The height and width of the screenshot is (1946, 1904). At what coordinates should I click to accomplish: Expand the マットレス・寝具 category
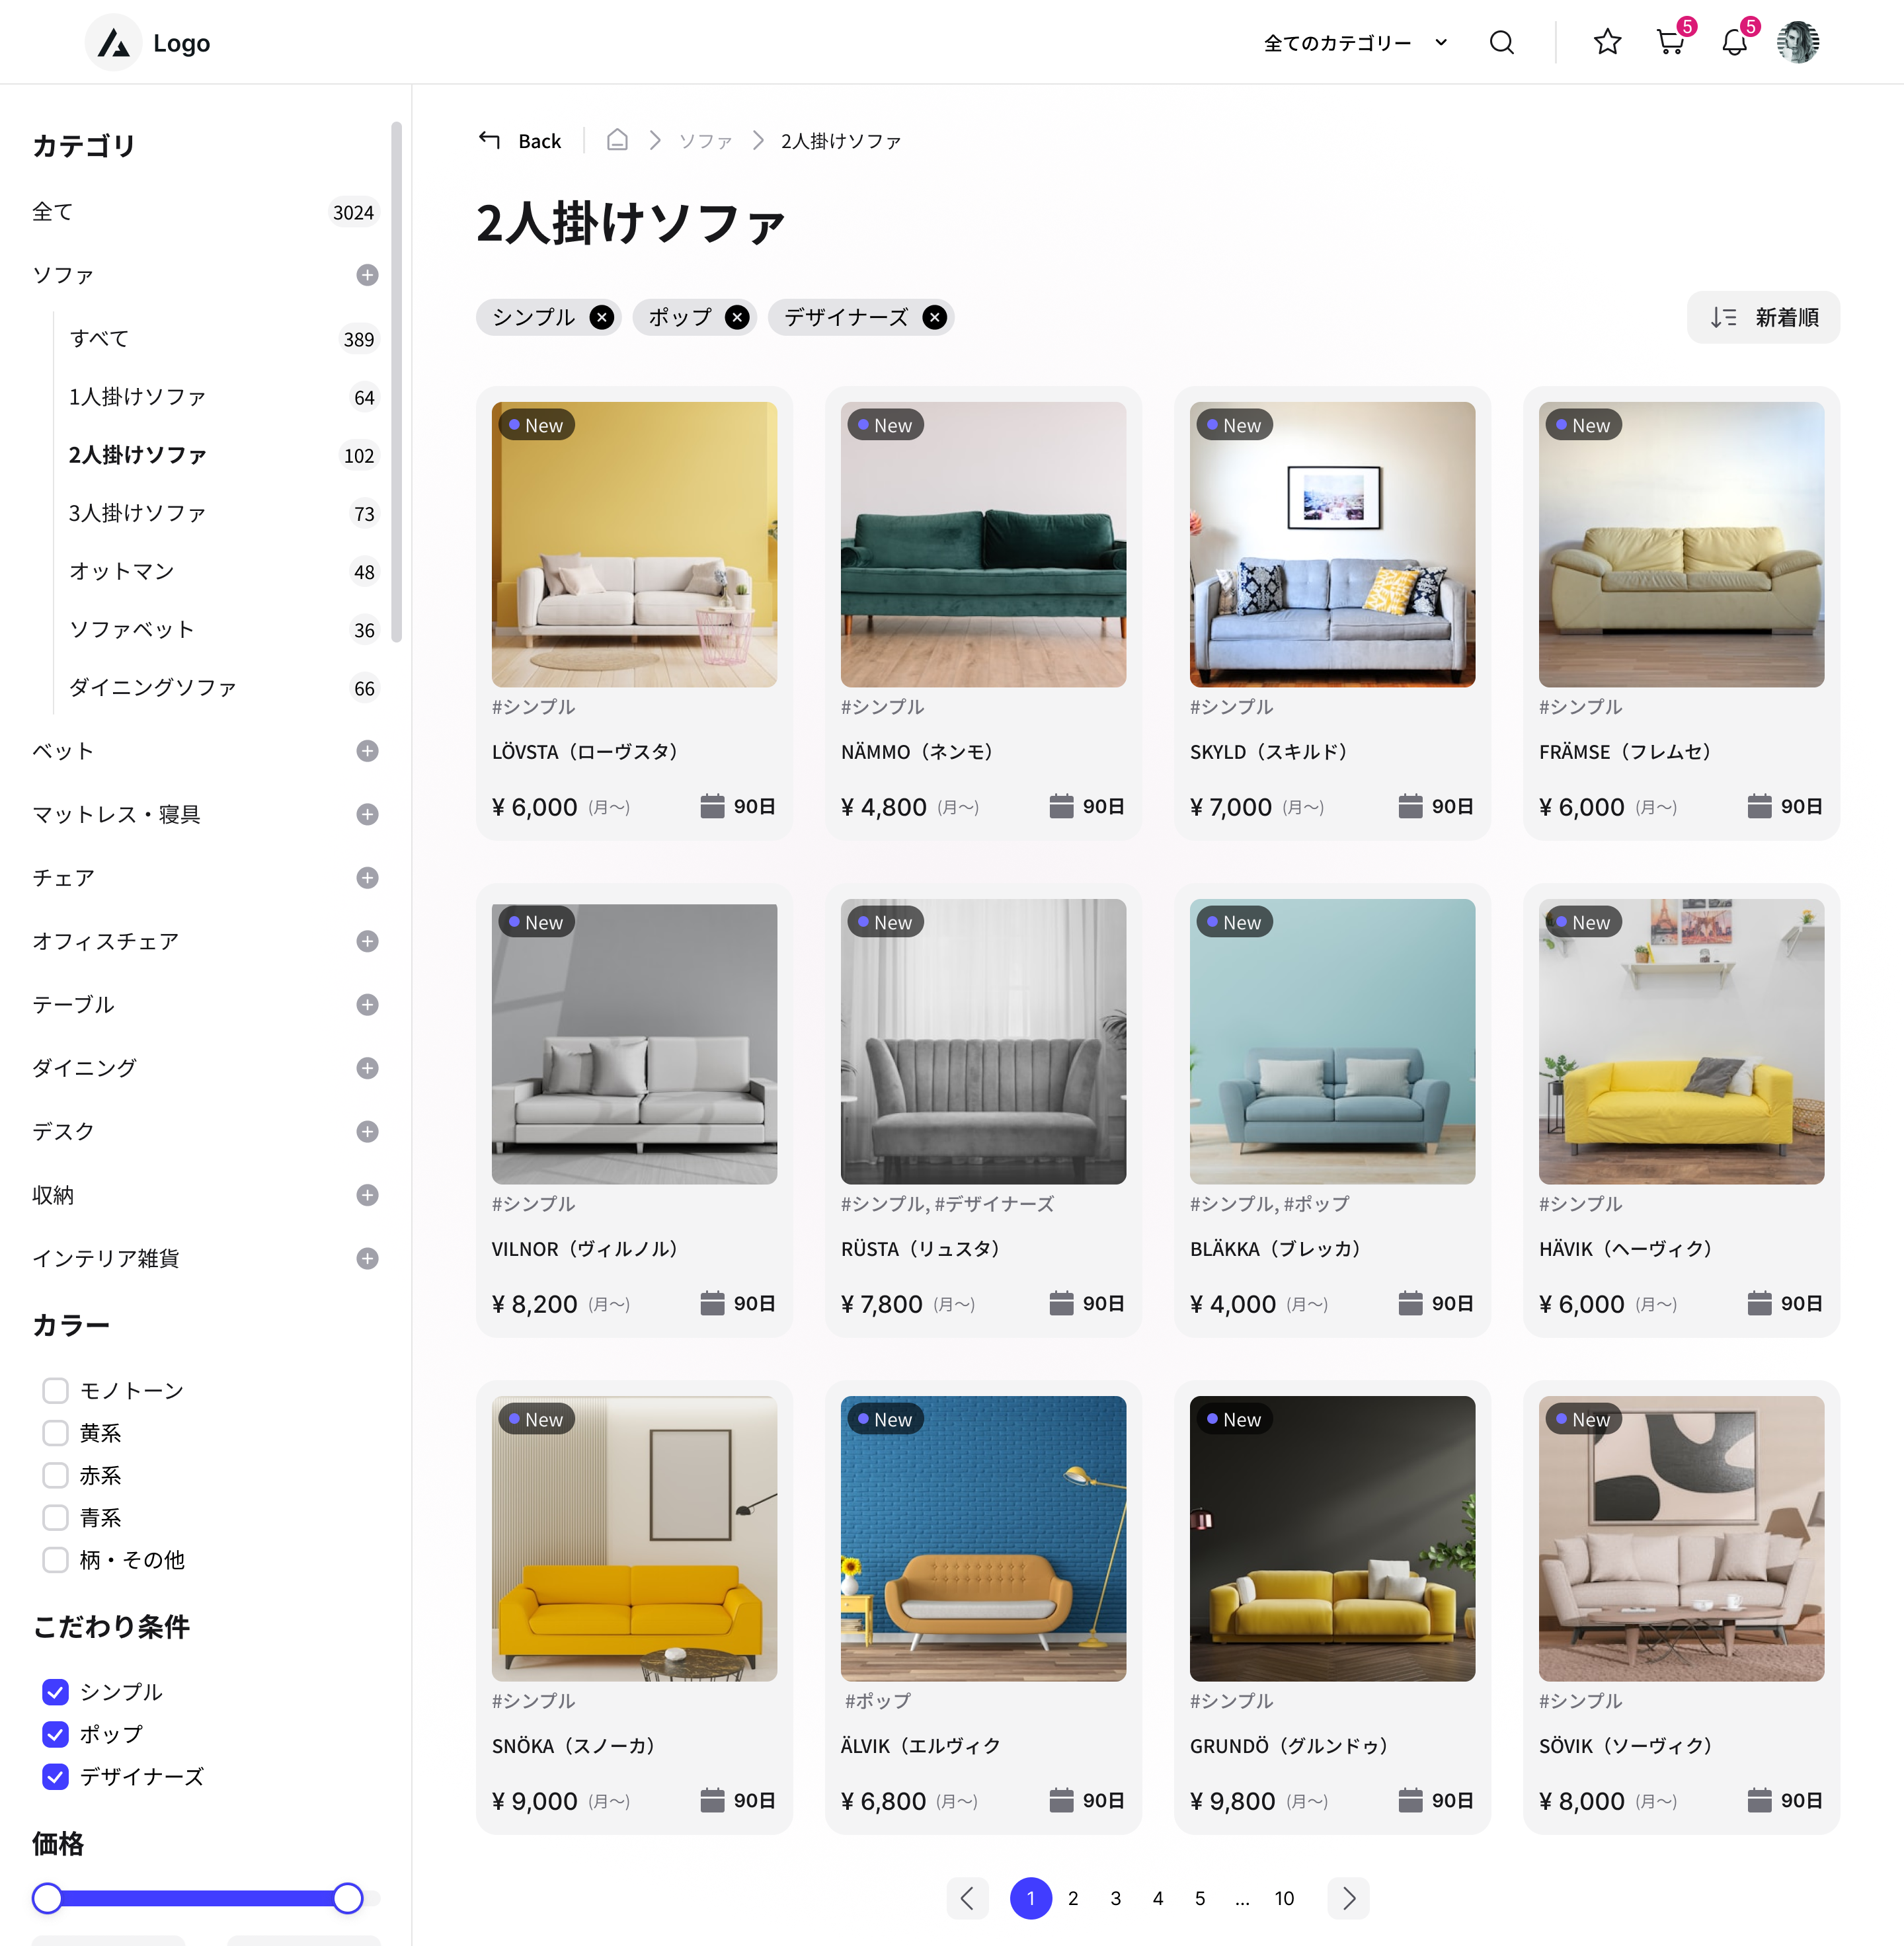coord(367,814)
